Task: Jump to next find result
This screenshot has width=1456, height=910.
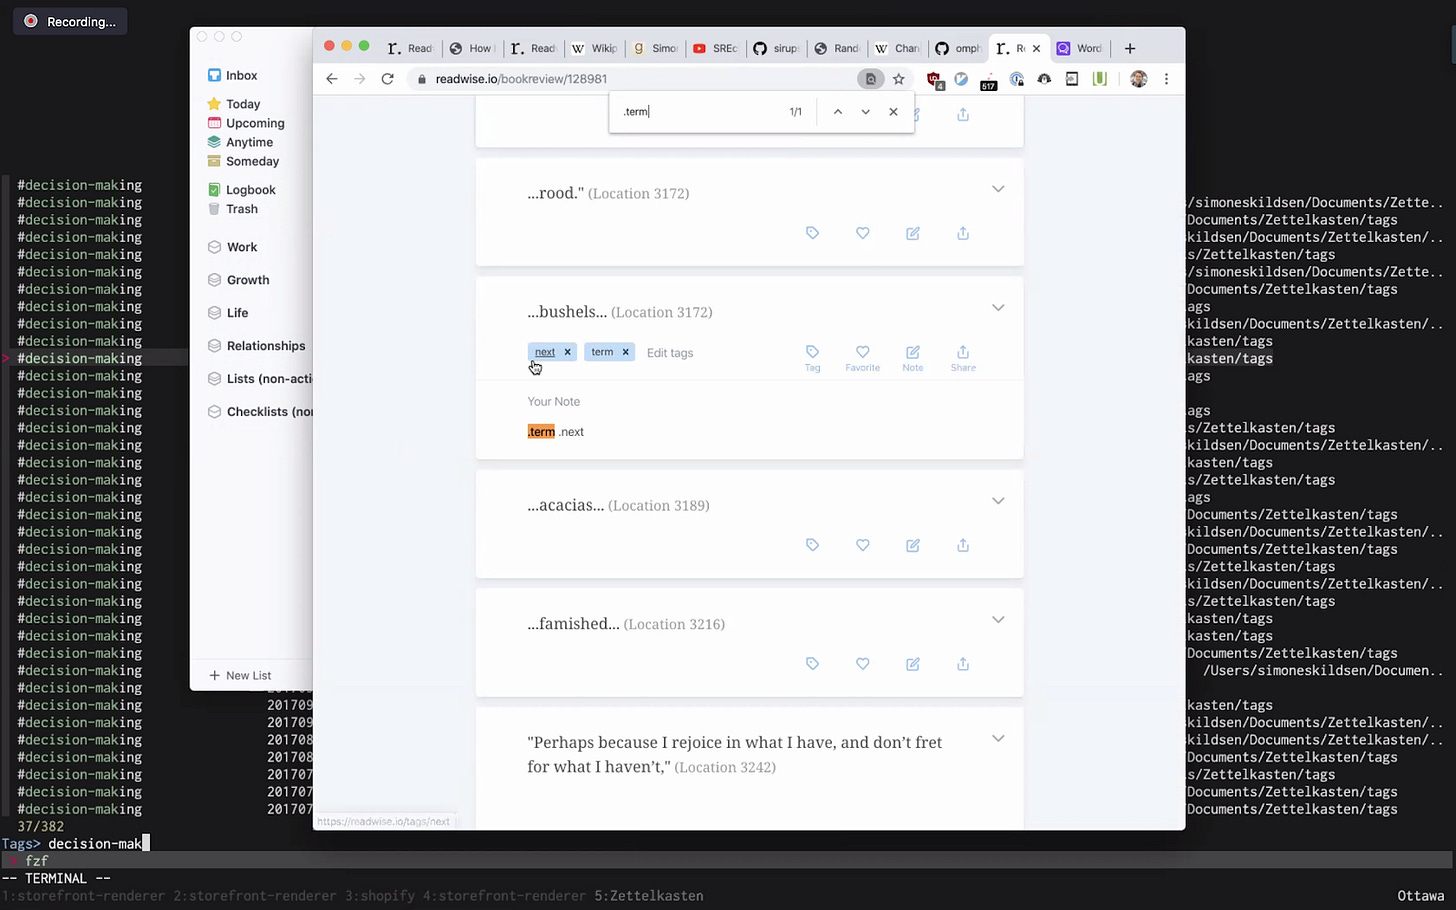Action: pos(866,112)
